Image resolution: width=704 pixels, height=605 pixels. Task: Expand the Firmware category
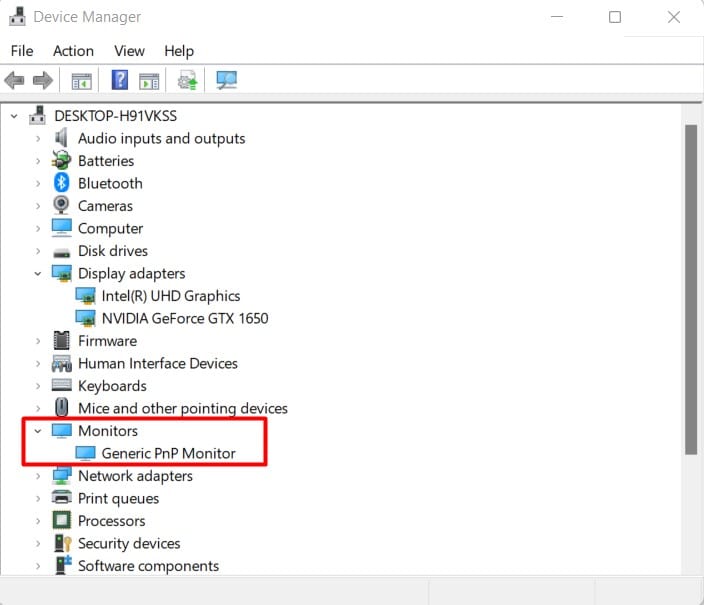38,341
